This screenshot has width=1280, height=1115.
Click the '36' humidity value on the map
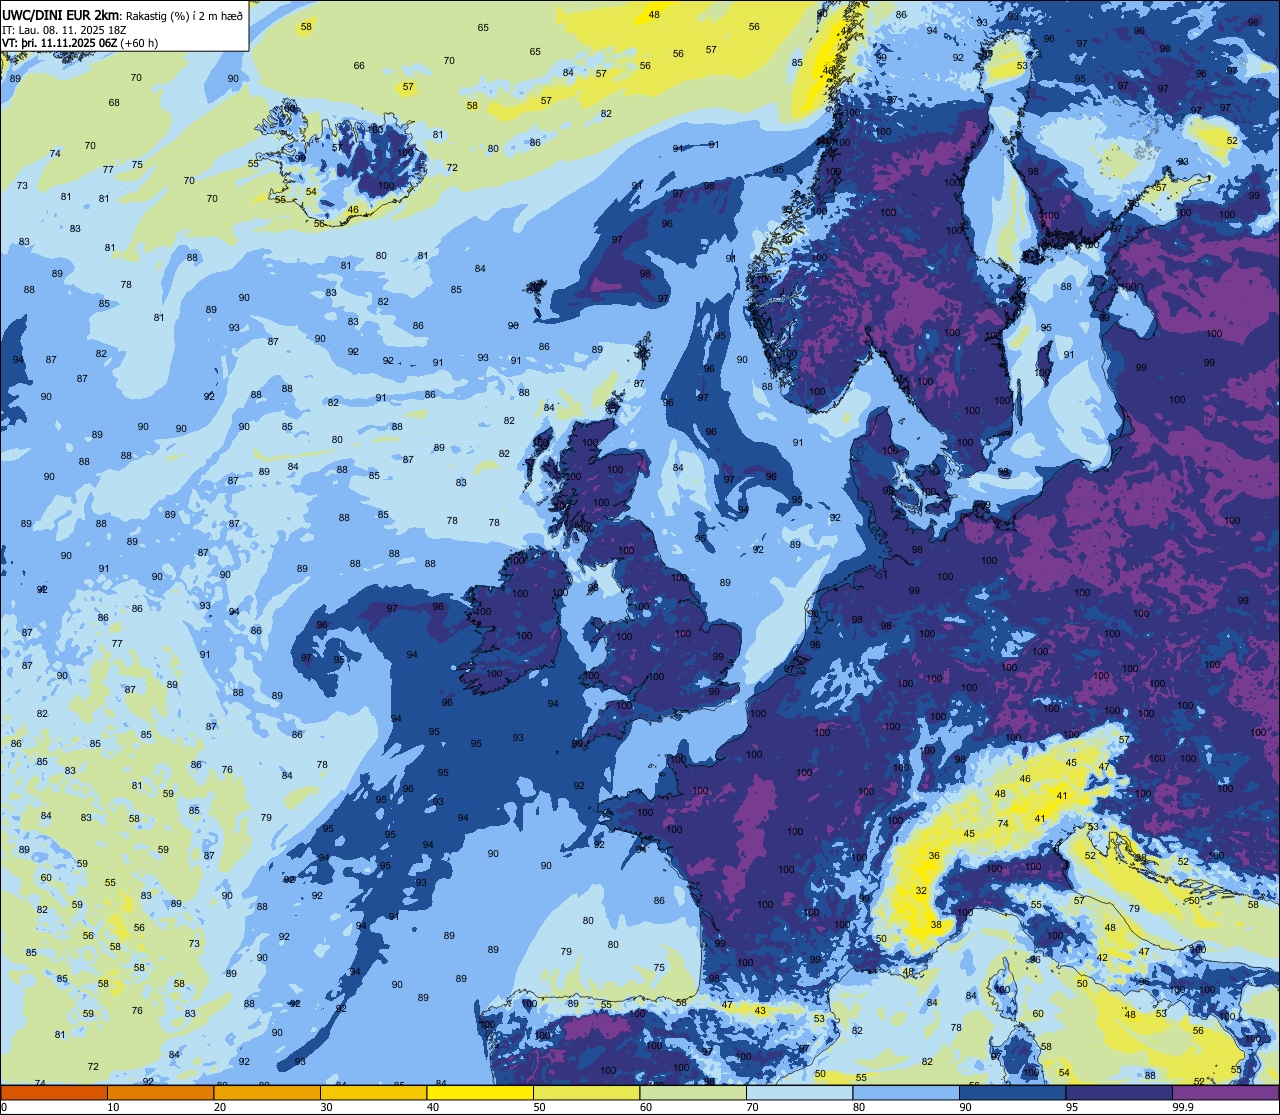point(934,855)
